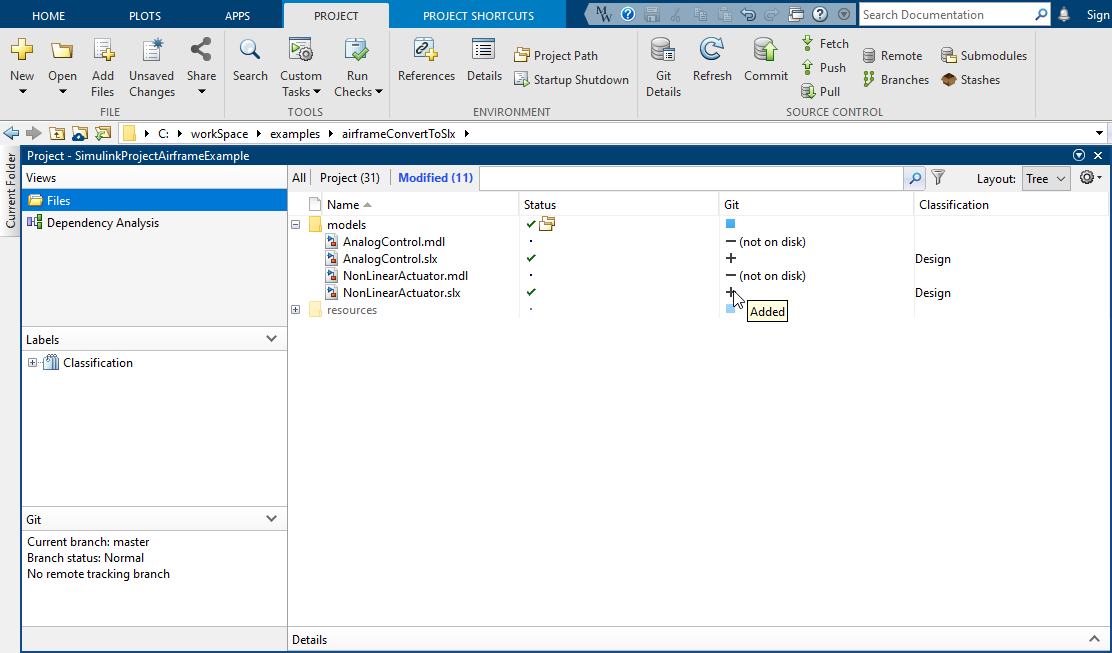The image size is (1112, 653).
Task: Click the PROJECT tab
Action: point(336,16)
